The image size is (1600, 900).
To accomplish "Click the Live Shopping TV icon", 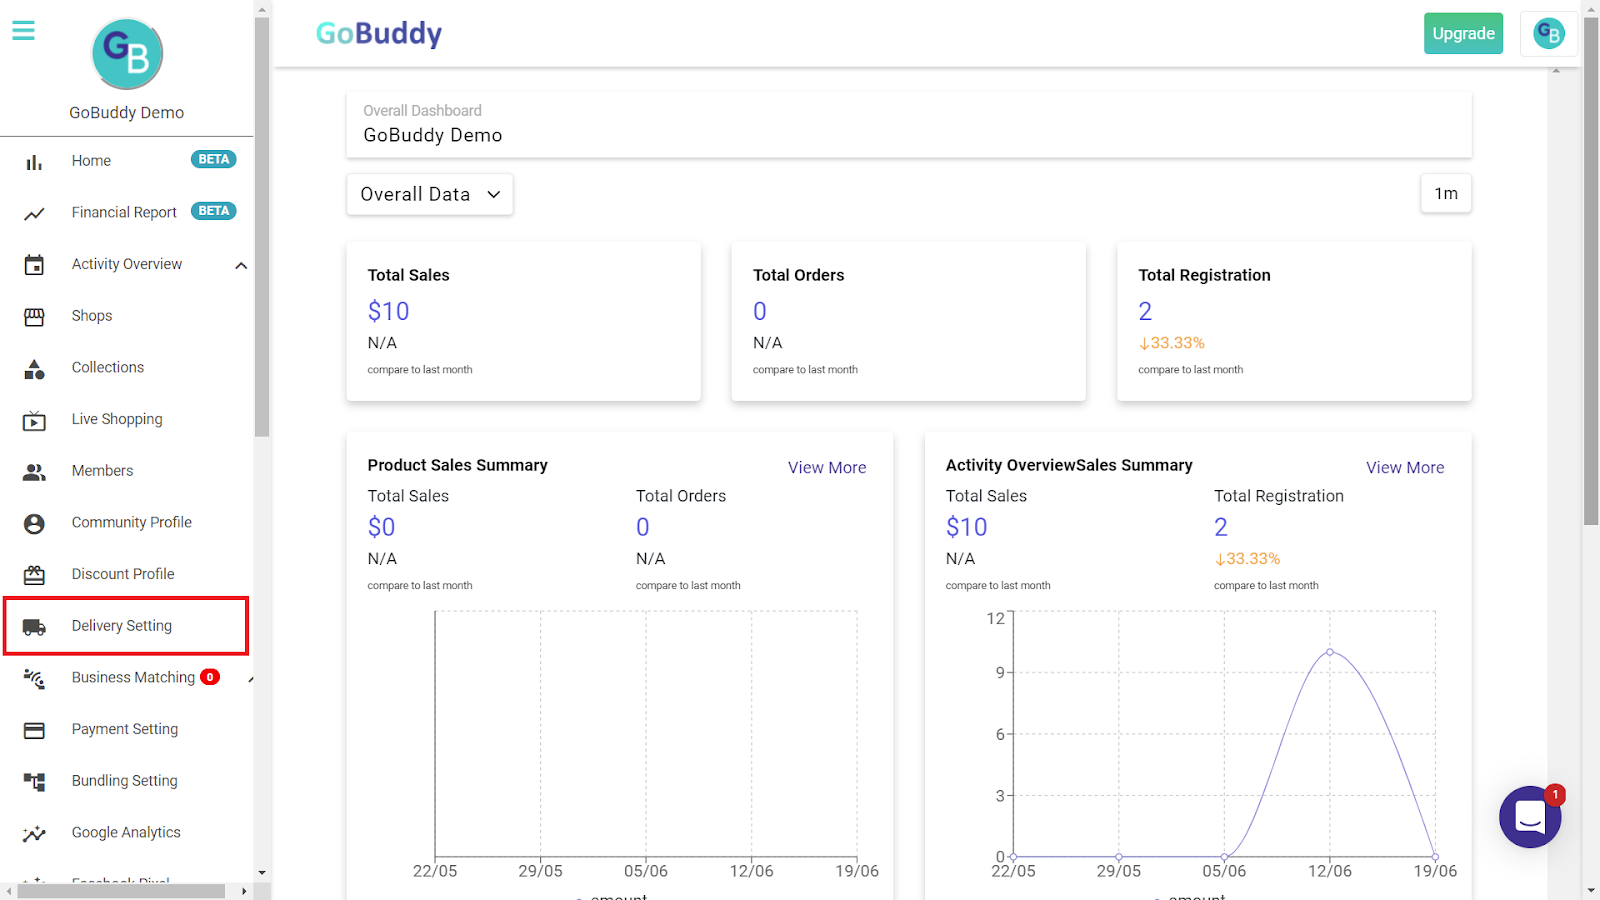I will (34, 421).
